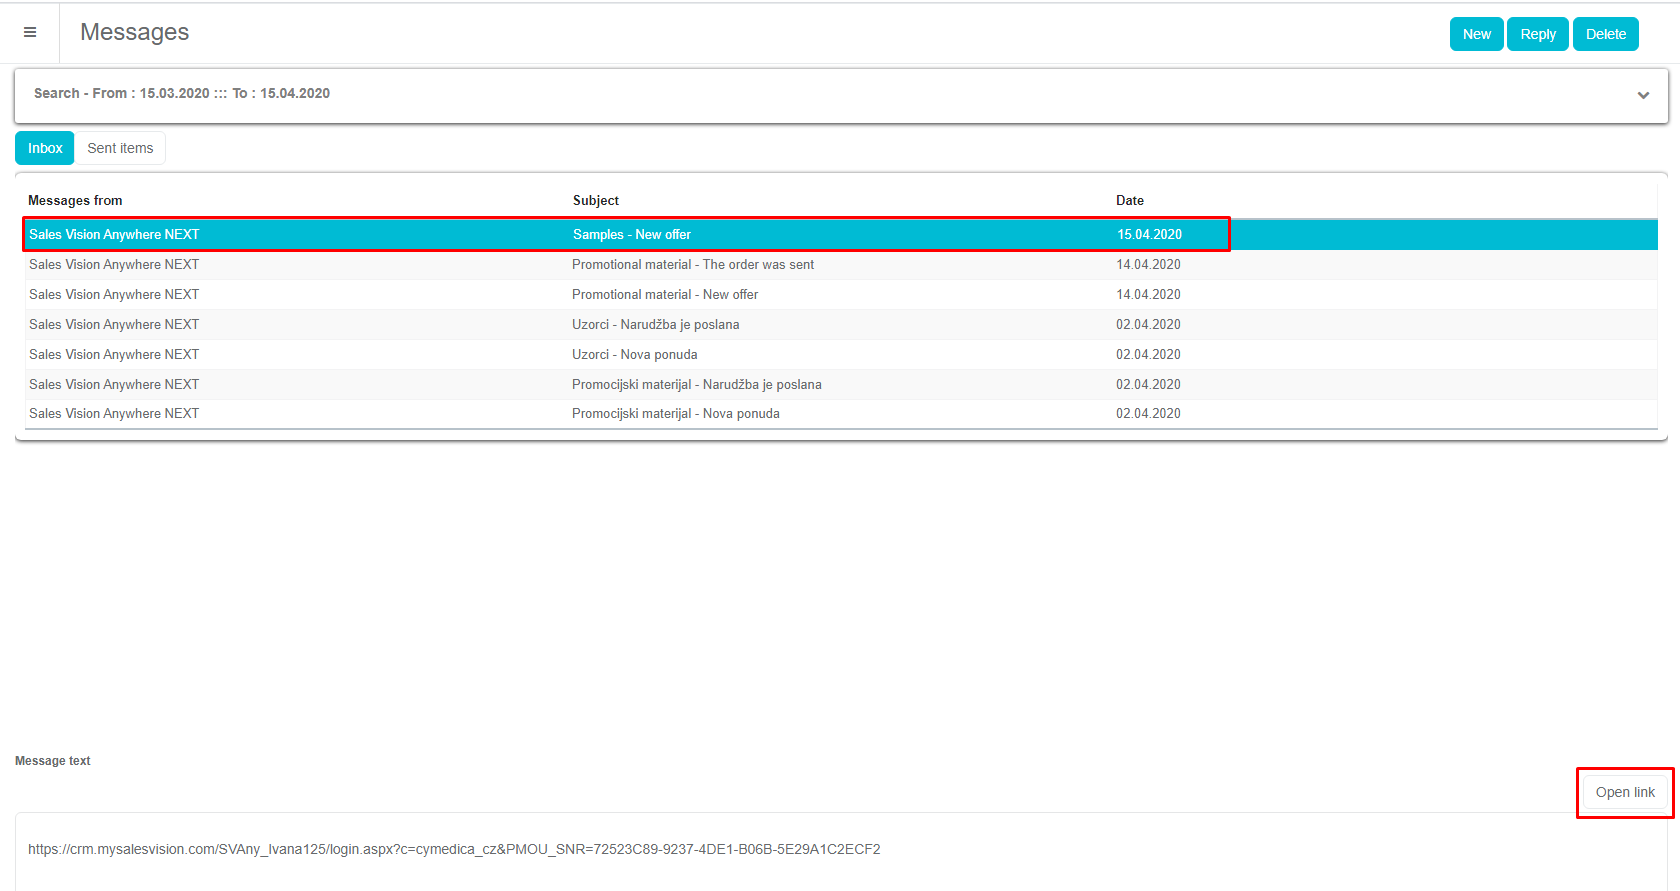Screen dimensions: 1680x891
Task: Click the New message button
Action: [x=1476, y=34]
